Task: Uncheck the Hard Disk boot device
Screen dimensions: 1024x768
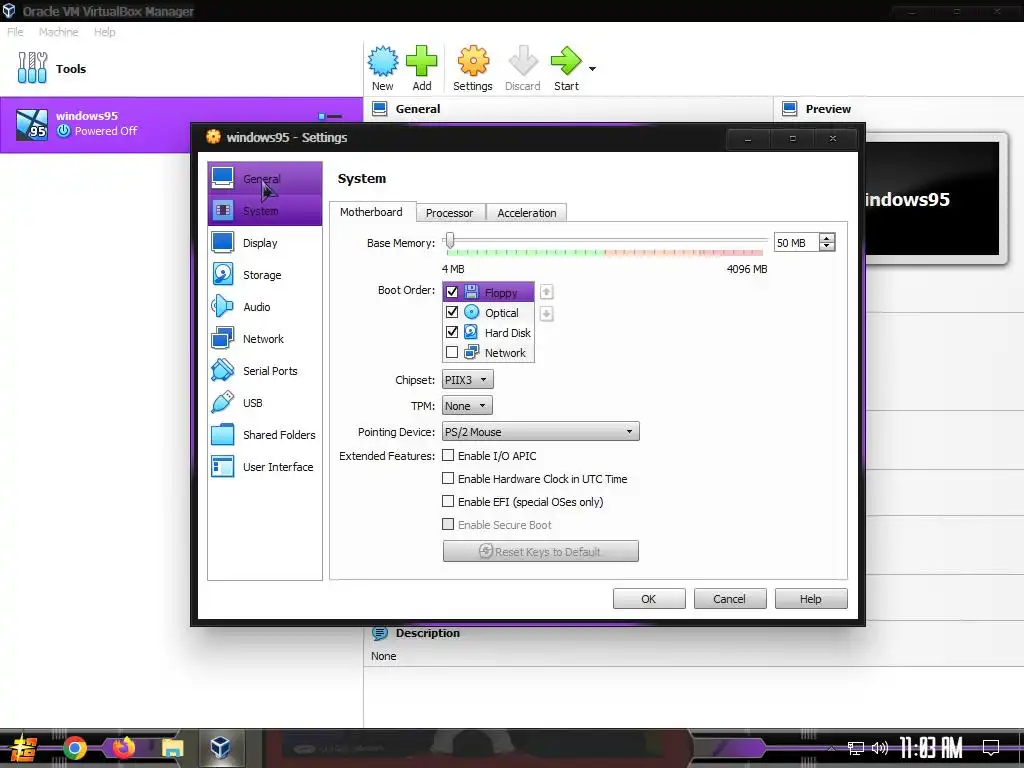Action: tap(452, 332)
